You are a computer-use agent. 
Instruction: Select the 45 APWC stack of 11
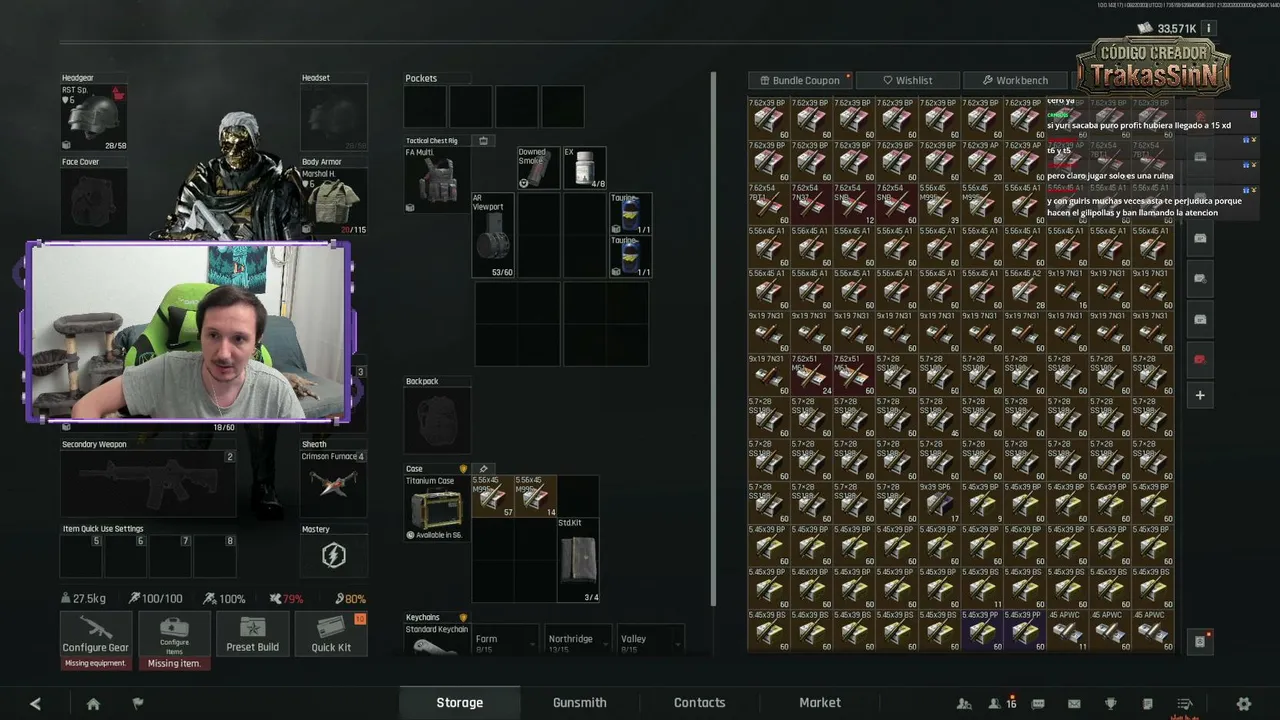(x=1067, y=630)
